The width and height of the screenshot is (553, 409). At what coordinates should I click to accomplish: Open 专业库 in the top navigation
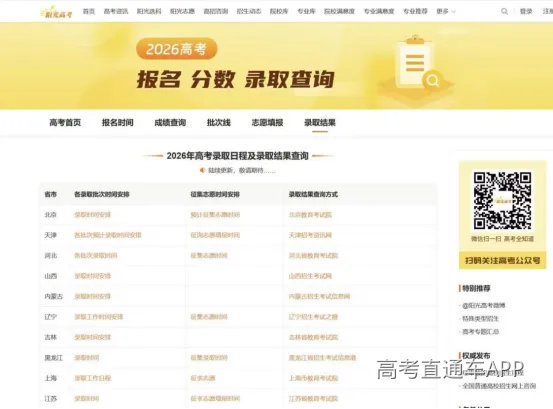pyautogui.click(x=306, y=12)
